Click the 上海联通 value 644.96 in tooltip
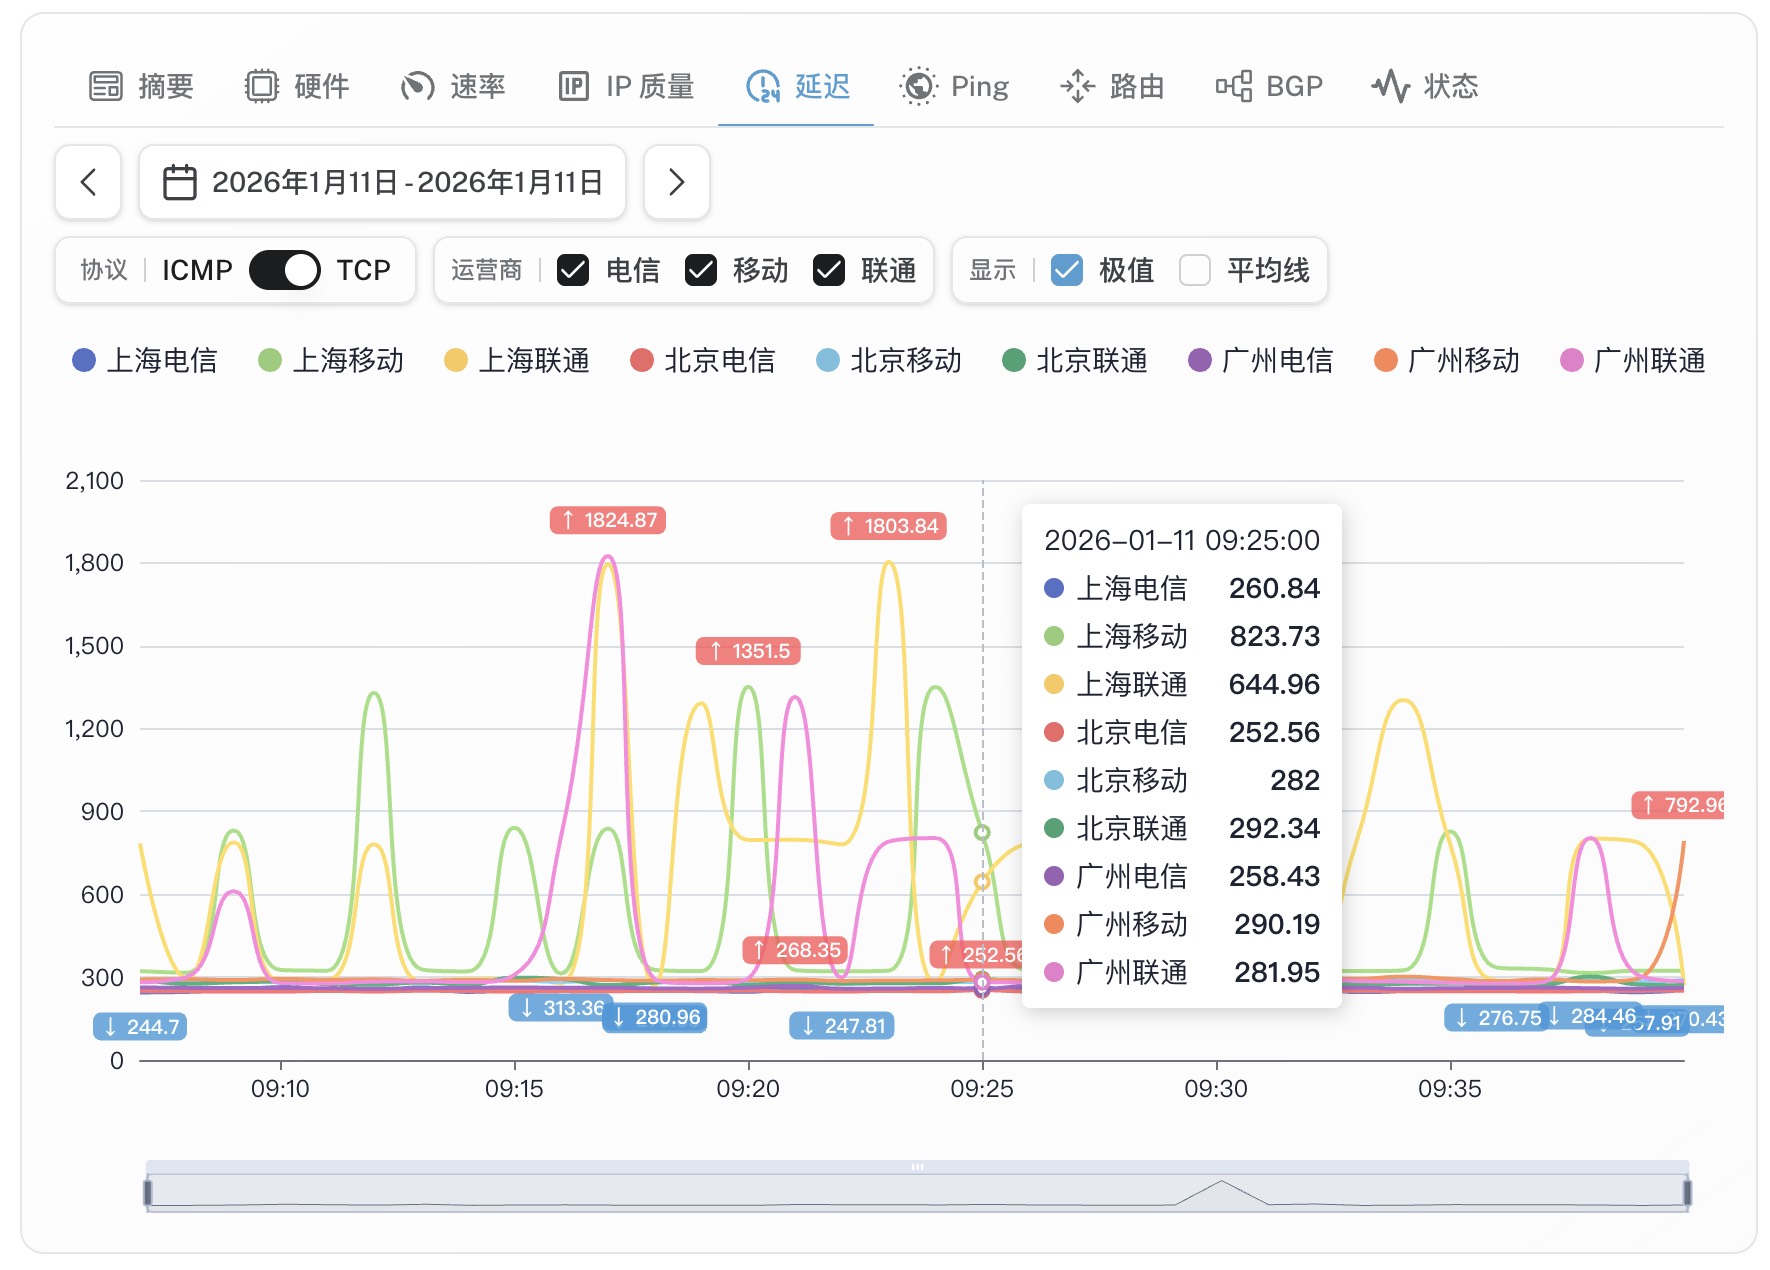 (x=1275, y=684)
